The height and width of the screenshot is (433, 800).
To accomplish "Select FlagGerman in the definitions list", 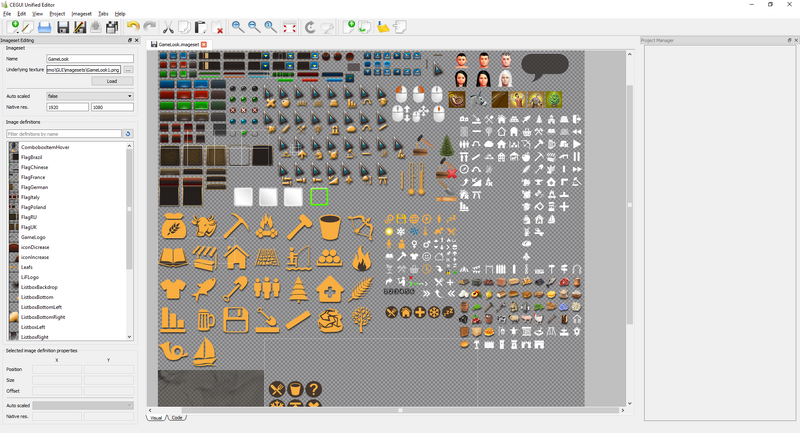I will pyautogui.click(x=34, y=187).
